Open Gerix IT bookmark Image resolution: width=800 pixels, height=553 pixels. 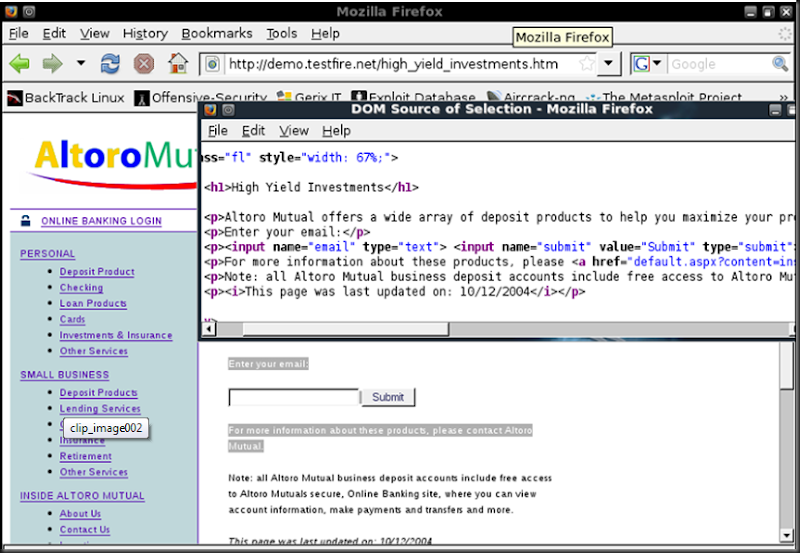(309, 96)
